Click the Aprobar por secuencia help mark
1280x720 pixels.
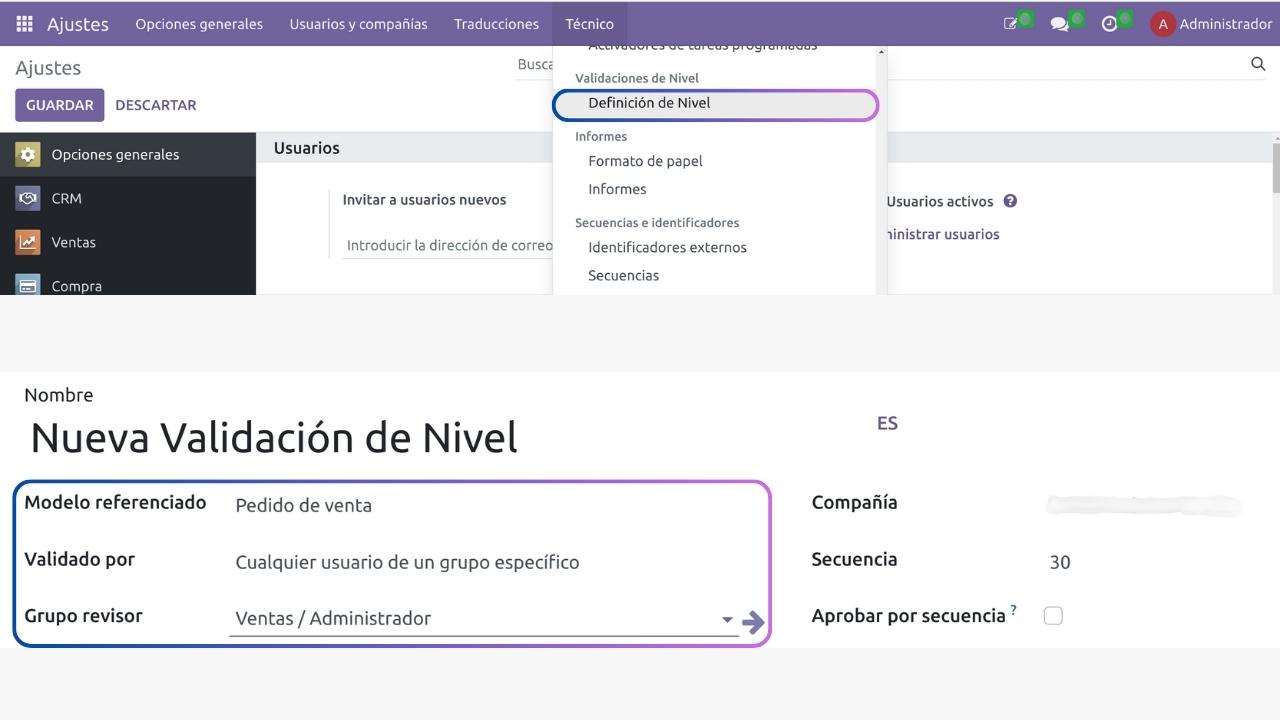tap(1014, 609)
